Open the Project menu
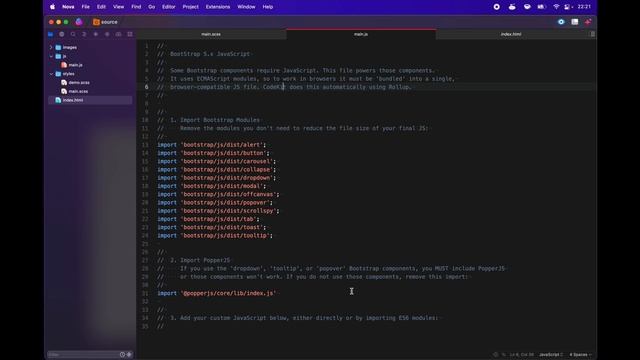Image resolution: width=640 pixels, height=360 pixels. [191, 7]
